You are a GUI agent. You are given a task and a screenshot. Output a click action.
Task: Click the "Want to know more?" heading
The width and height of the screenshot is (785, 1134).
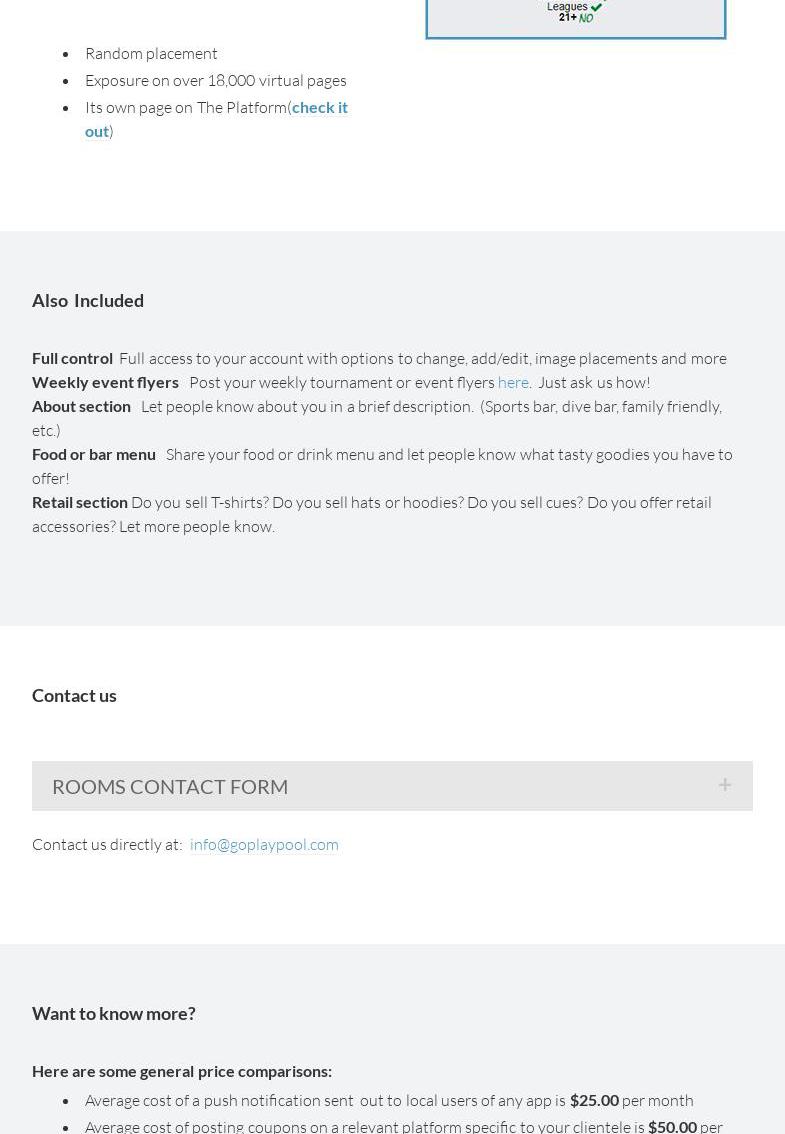coord(114,1013)
